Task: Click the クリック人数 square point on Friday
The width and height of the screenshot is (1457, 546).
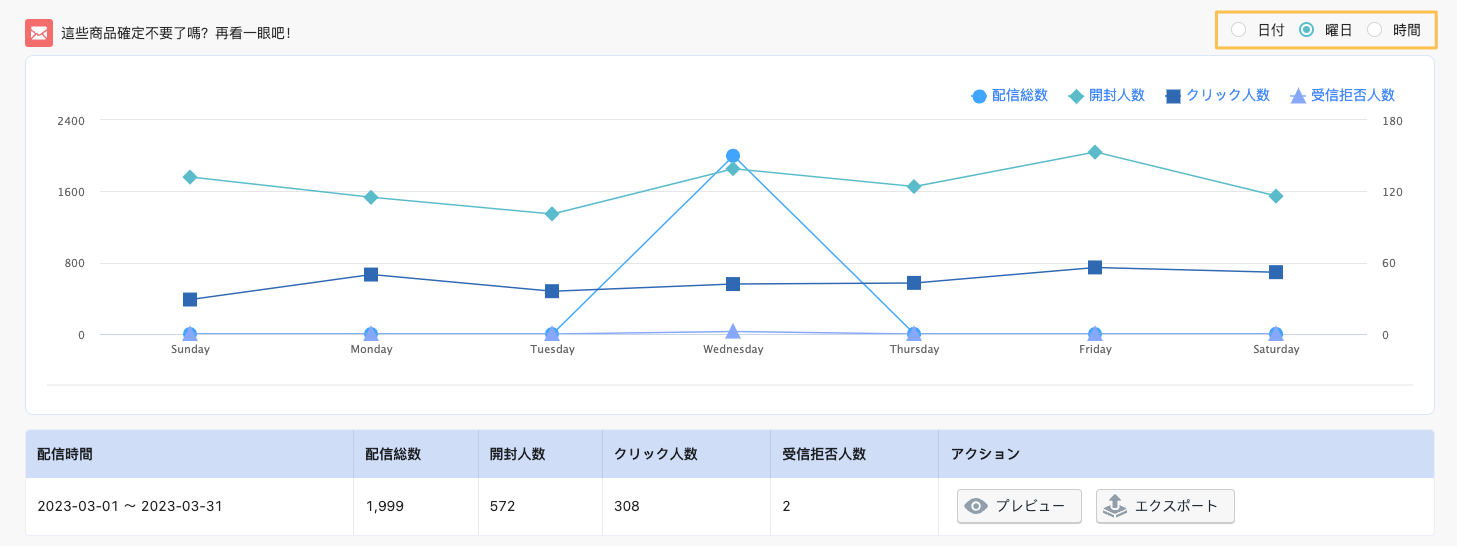Action: 1095,267
